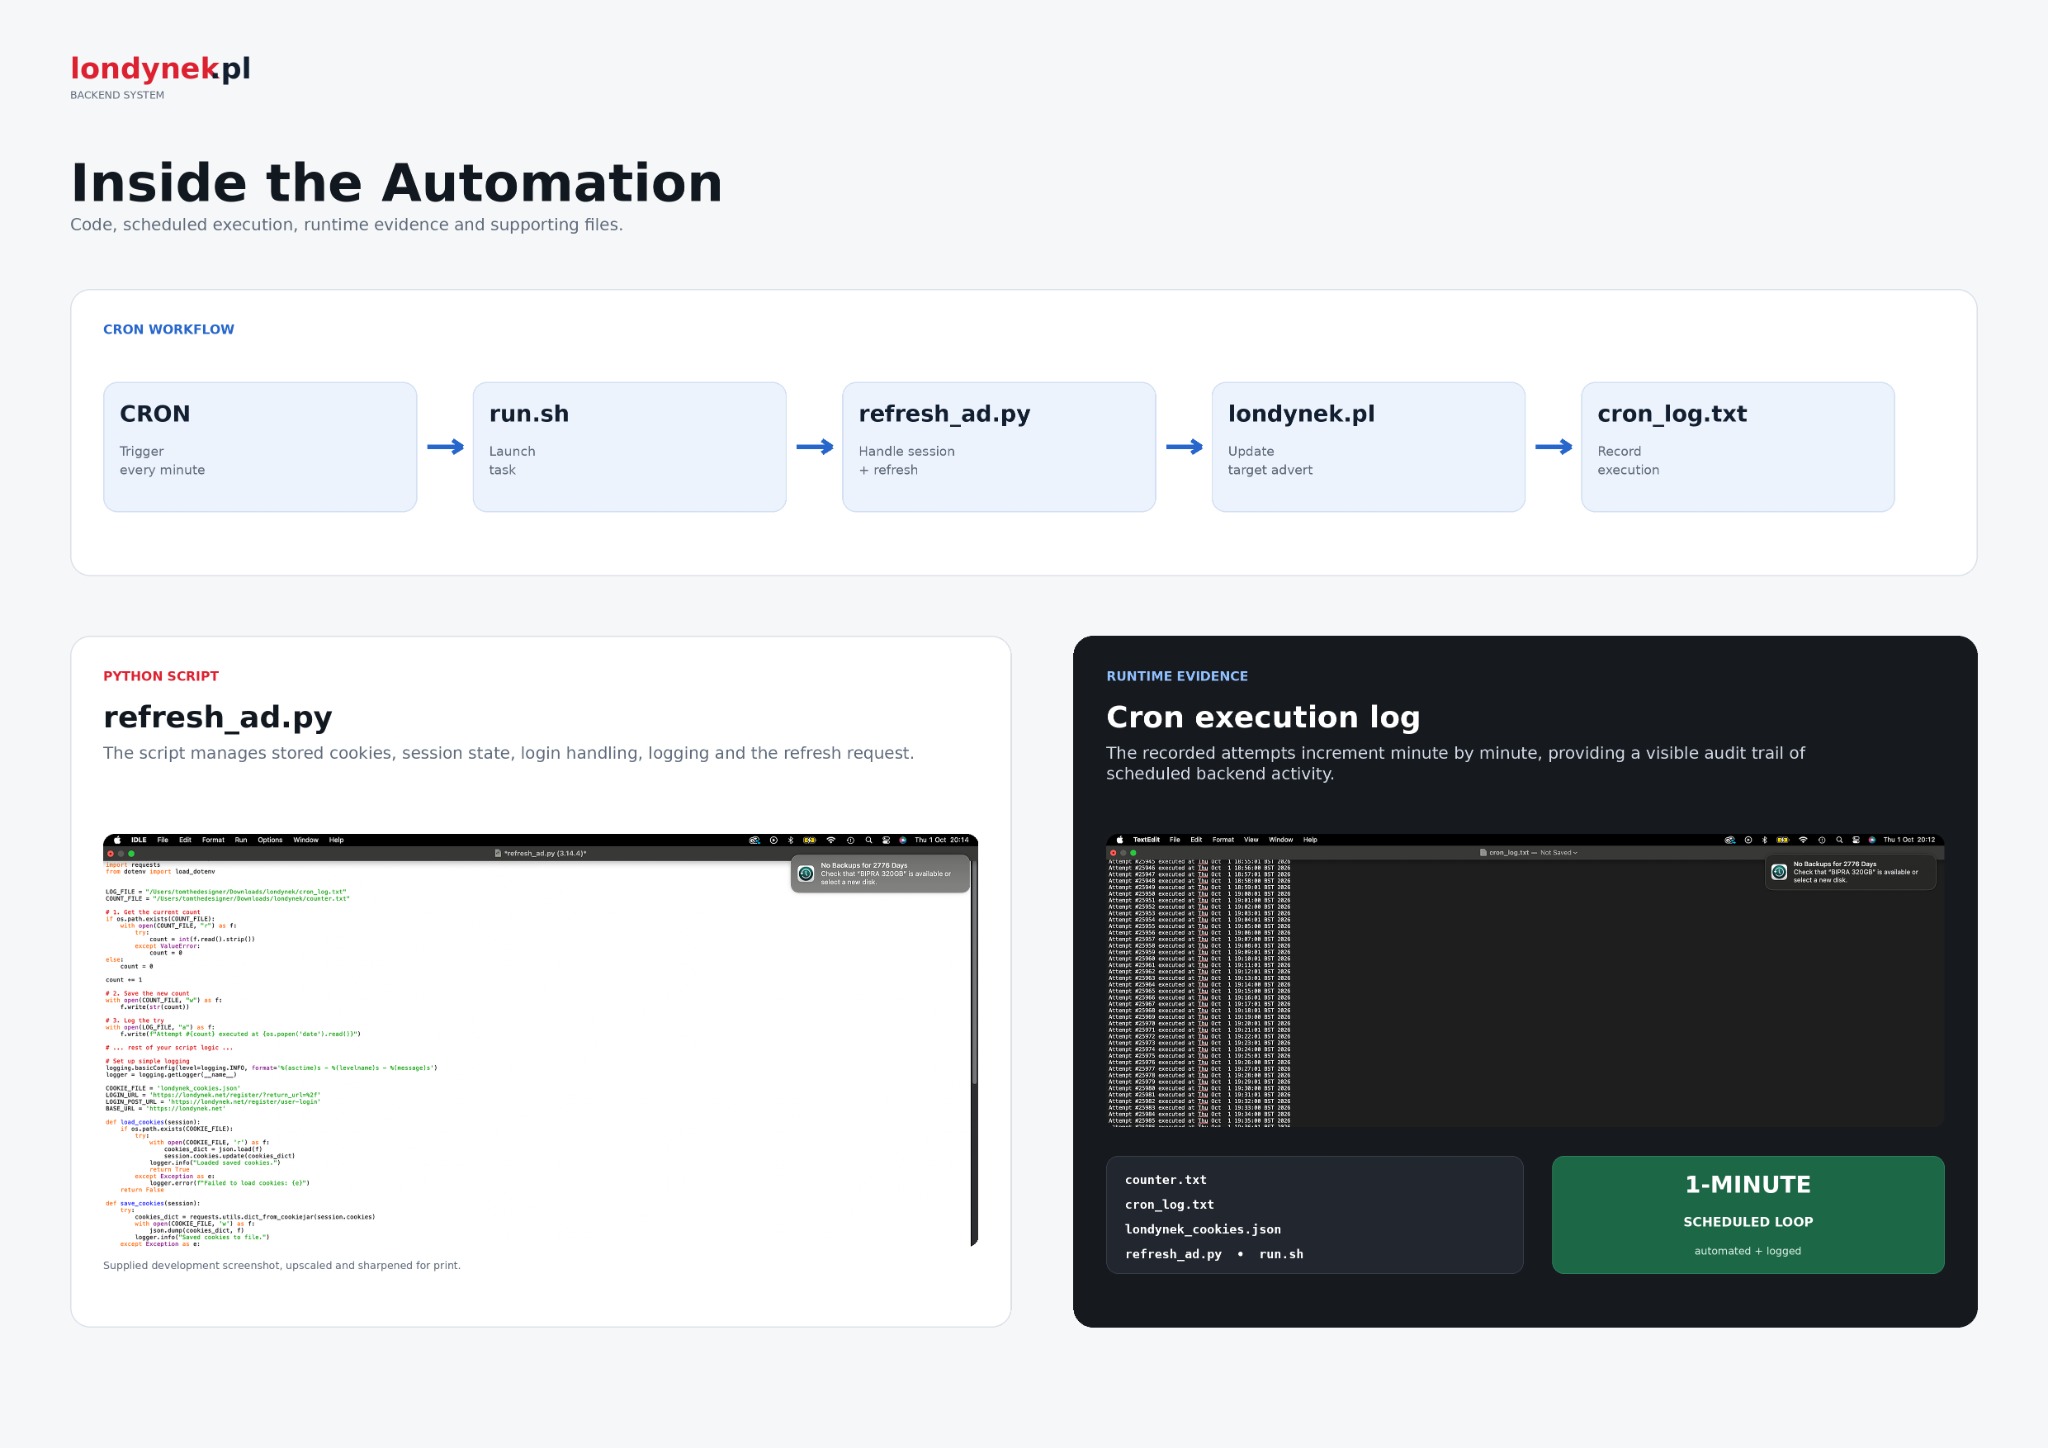Click the Siri icon in the IDLE menu bar
Image resolution: width=2048 pixels, height=1448 pixels.
tap(903, 840)
